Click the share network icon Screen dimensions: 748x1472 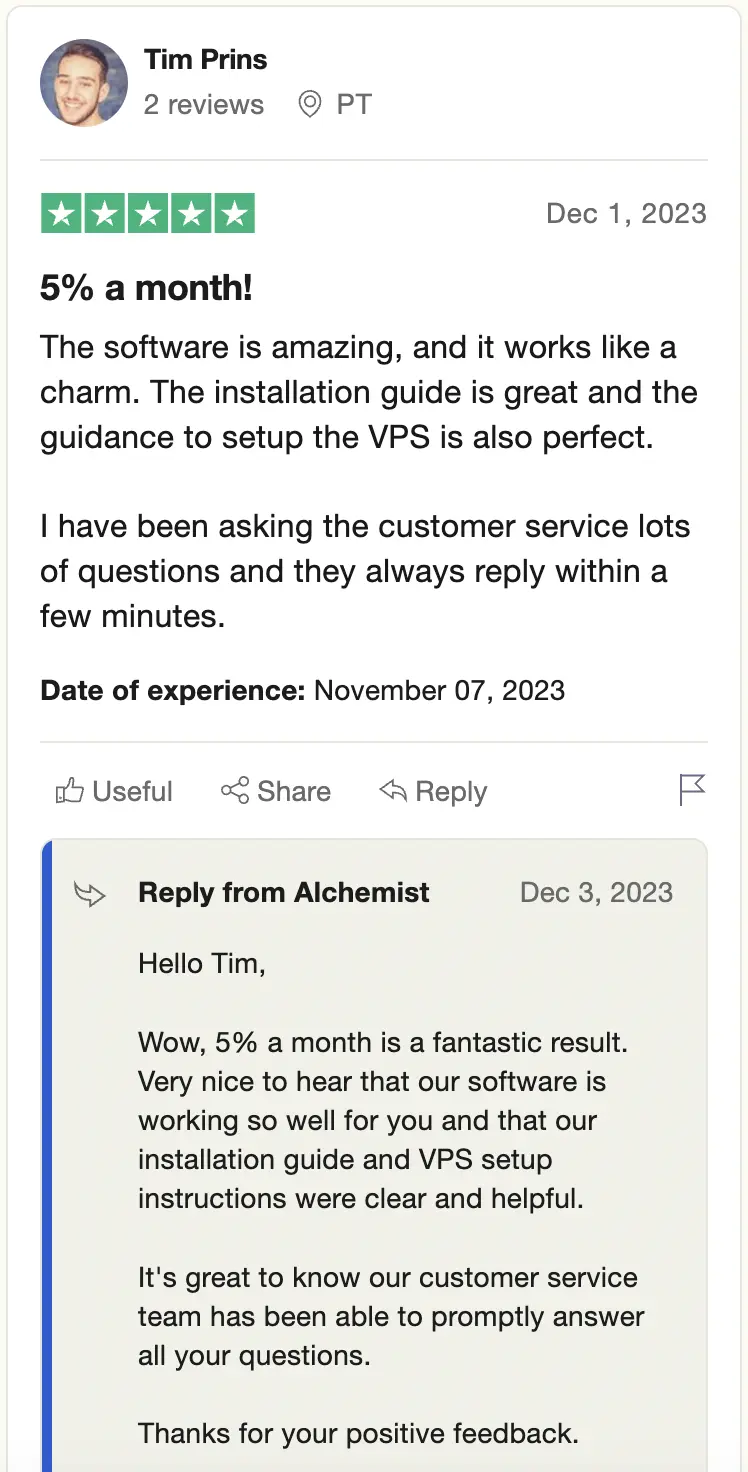pos(235,792)
